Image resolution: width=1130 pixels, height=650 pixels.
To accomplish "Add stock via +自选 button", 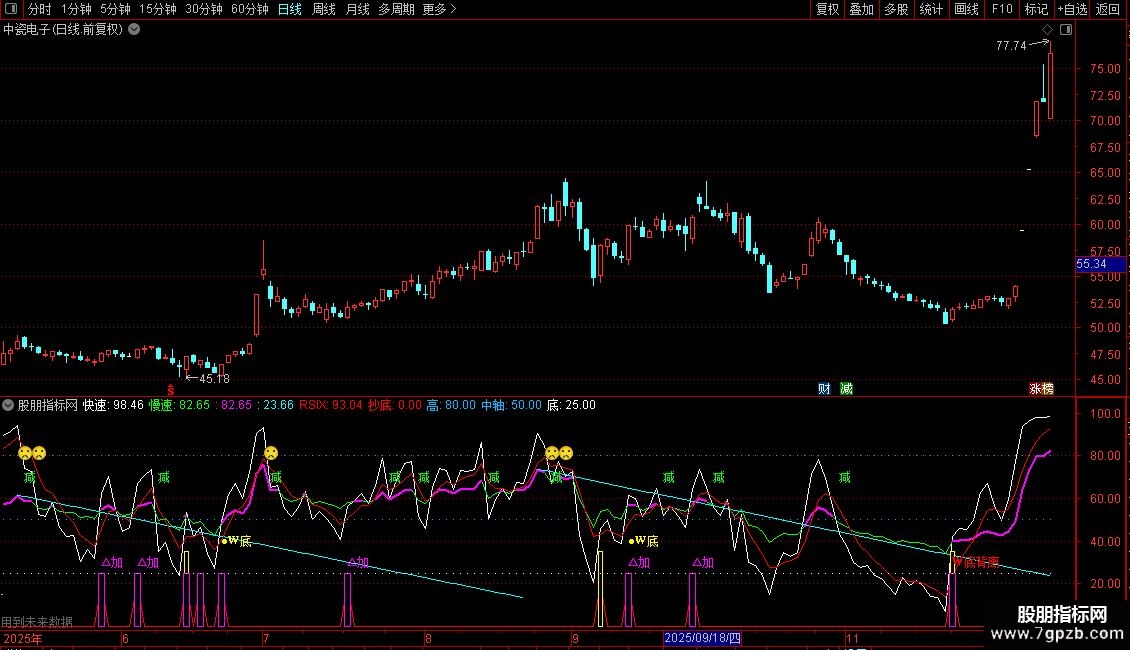I will tap(1072, 10).
